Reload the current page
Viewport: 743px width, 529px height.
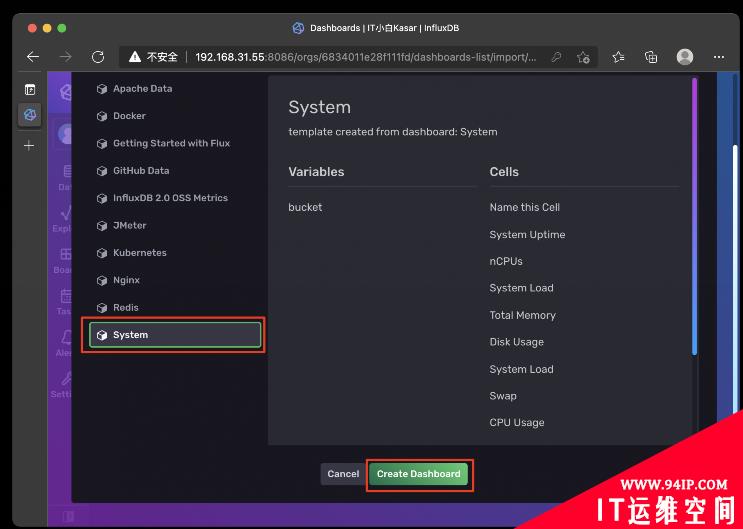click(x=98, y=57)
